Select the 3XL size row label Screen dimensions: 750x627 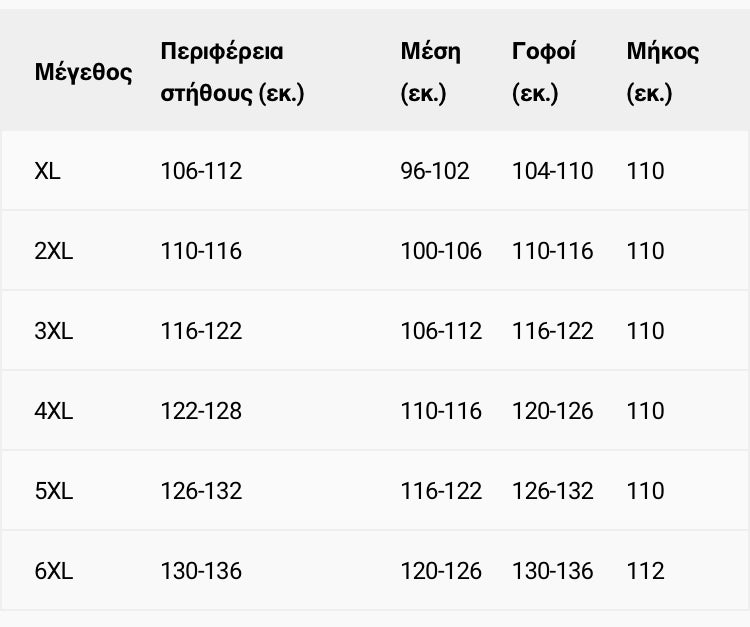pos(53,331)
